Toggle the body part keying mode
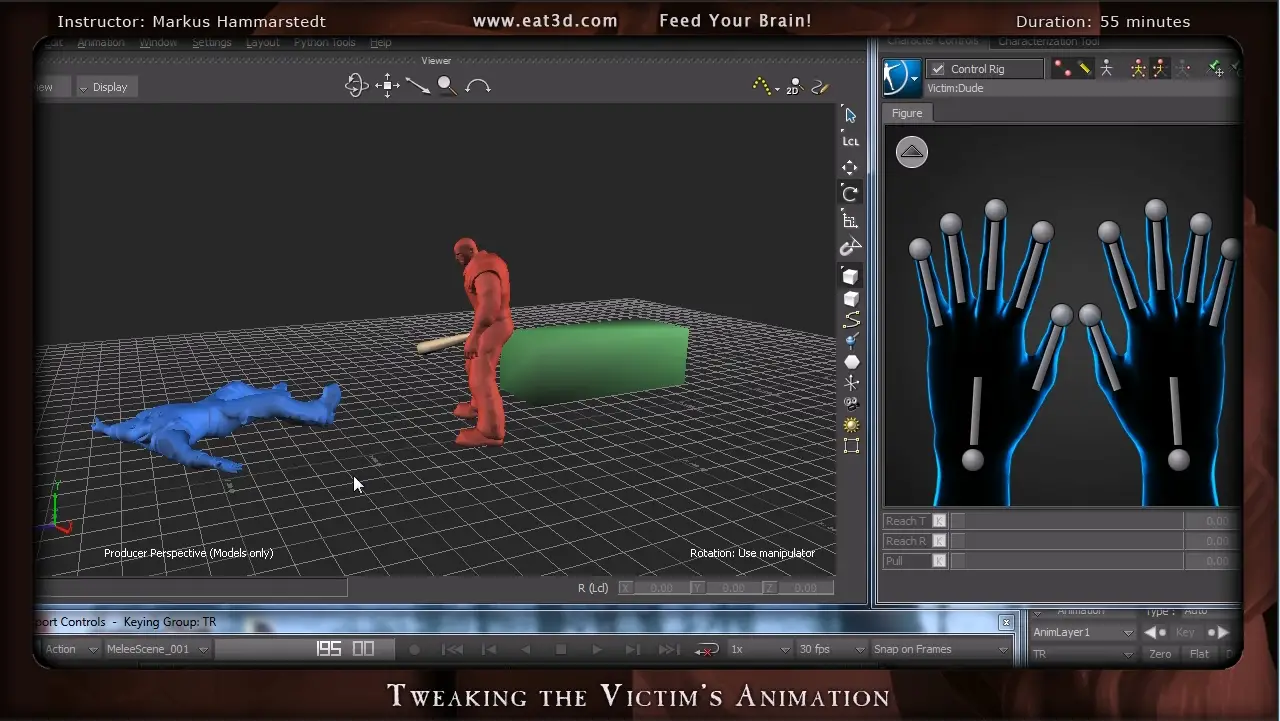1280x721 pixels. point(1158,68)
